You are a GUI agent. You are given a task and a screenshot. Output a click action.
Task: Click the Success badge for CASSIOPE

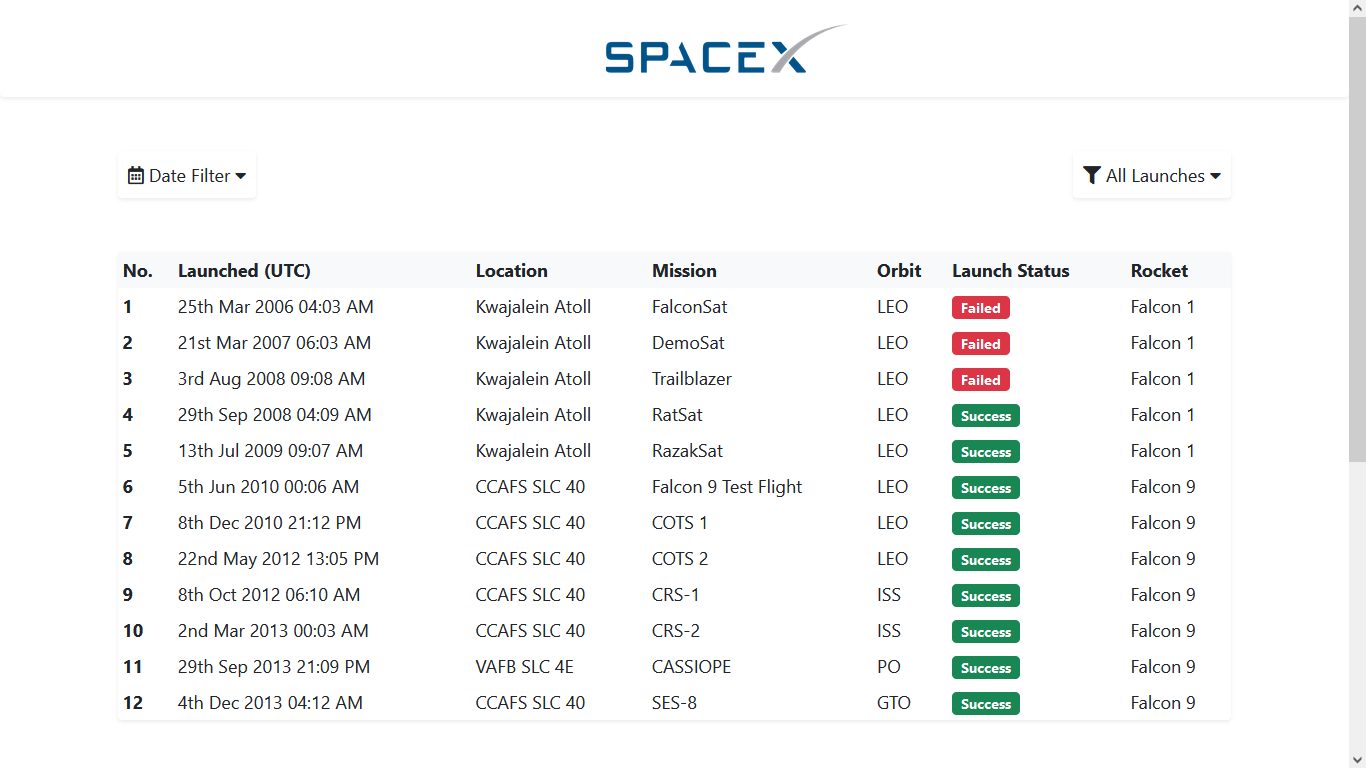[x=985, y=667]
